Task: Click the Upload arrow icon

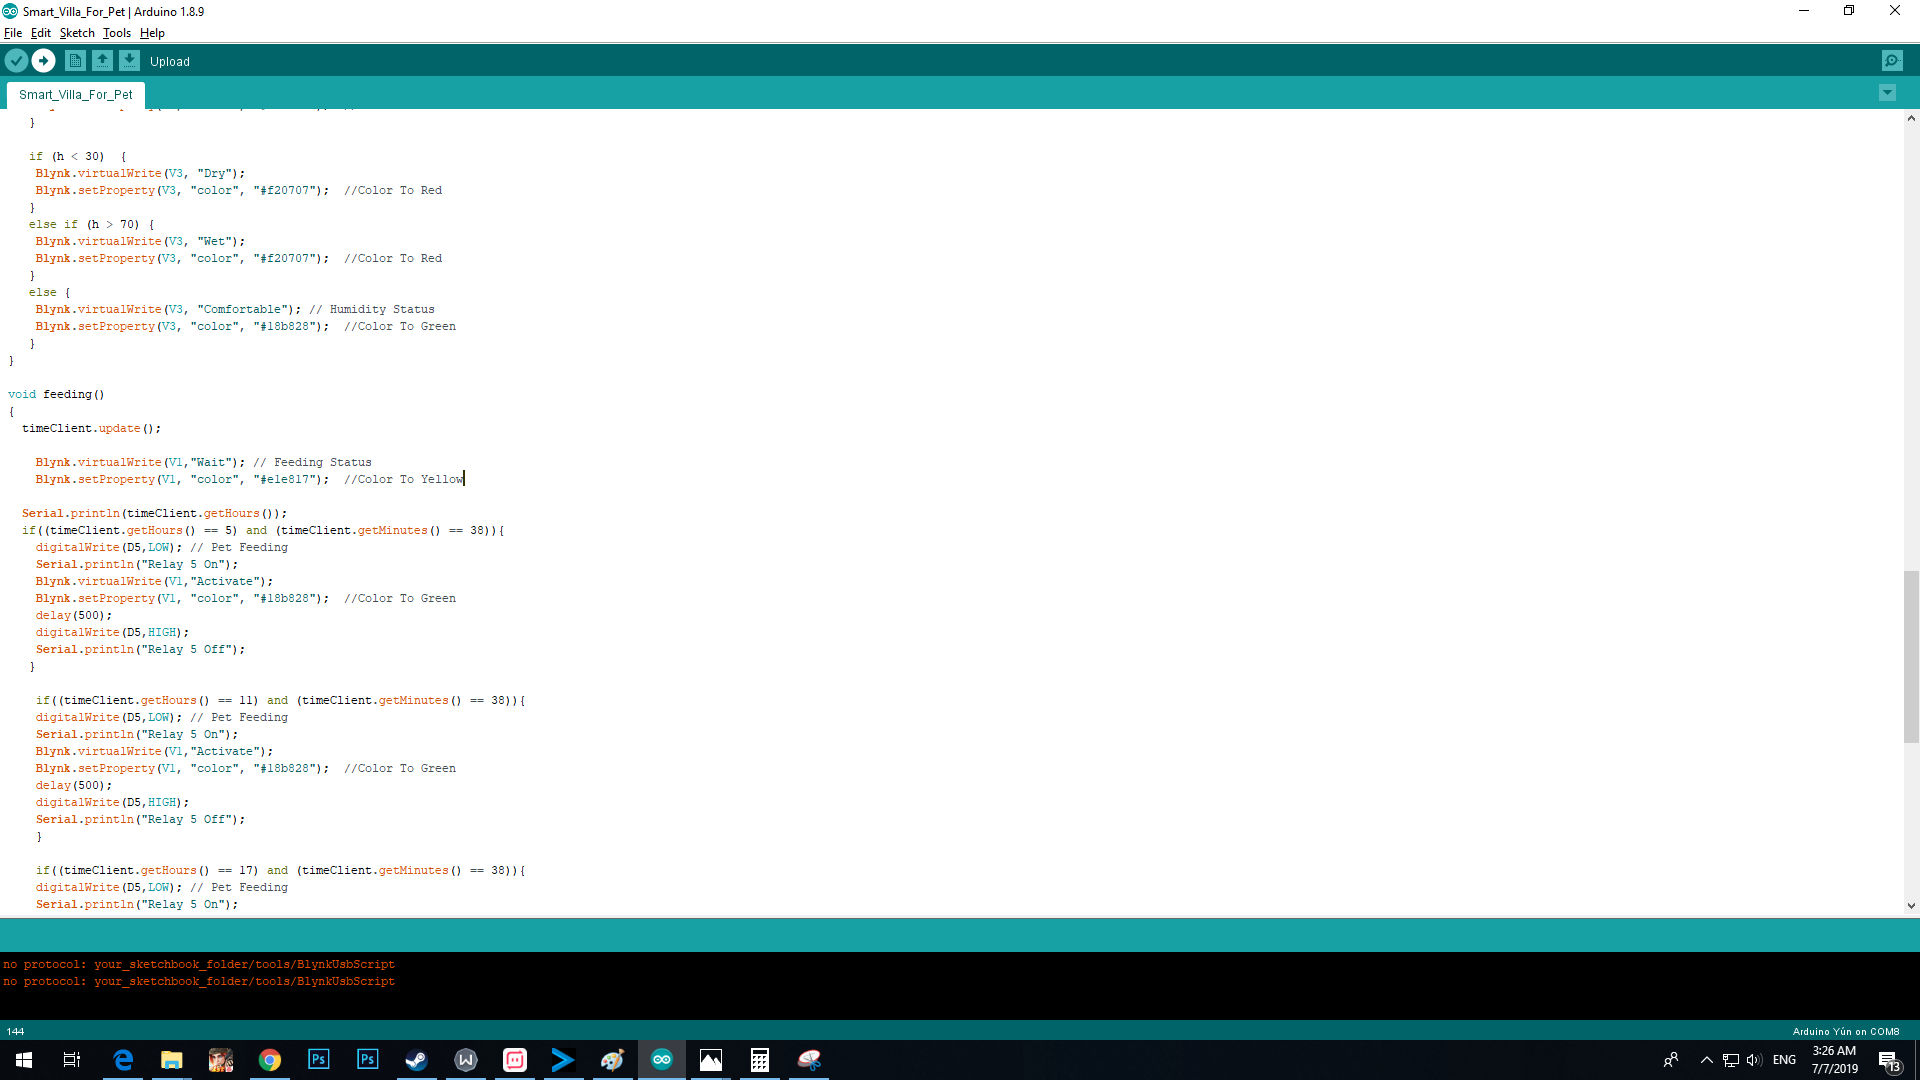Action: point(43,61)
